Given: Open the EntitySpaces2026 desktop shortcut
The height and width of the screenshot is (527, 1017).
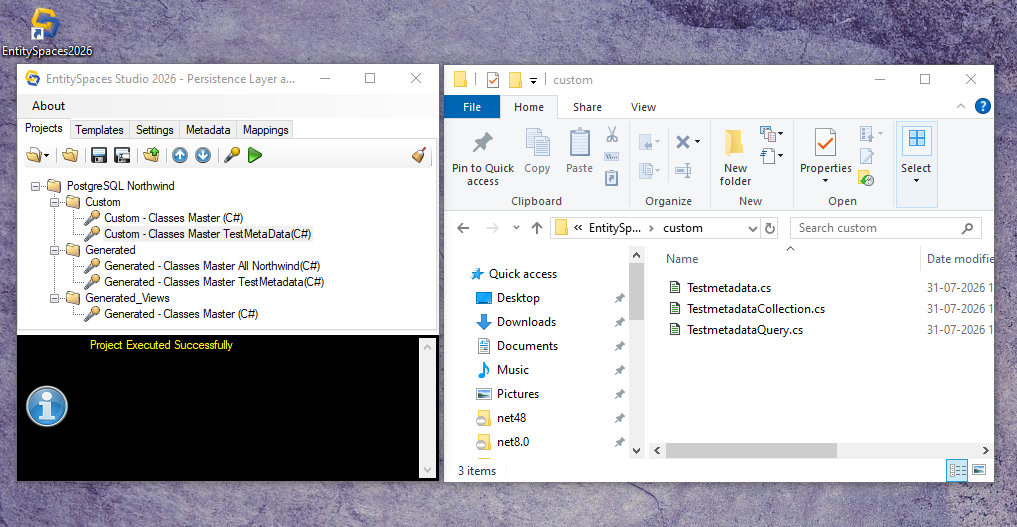Looking at the screenshot, I should click(47, 32).
